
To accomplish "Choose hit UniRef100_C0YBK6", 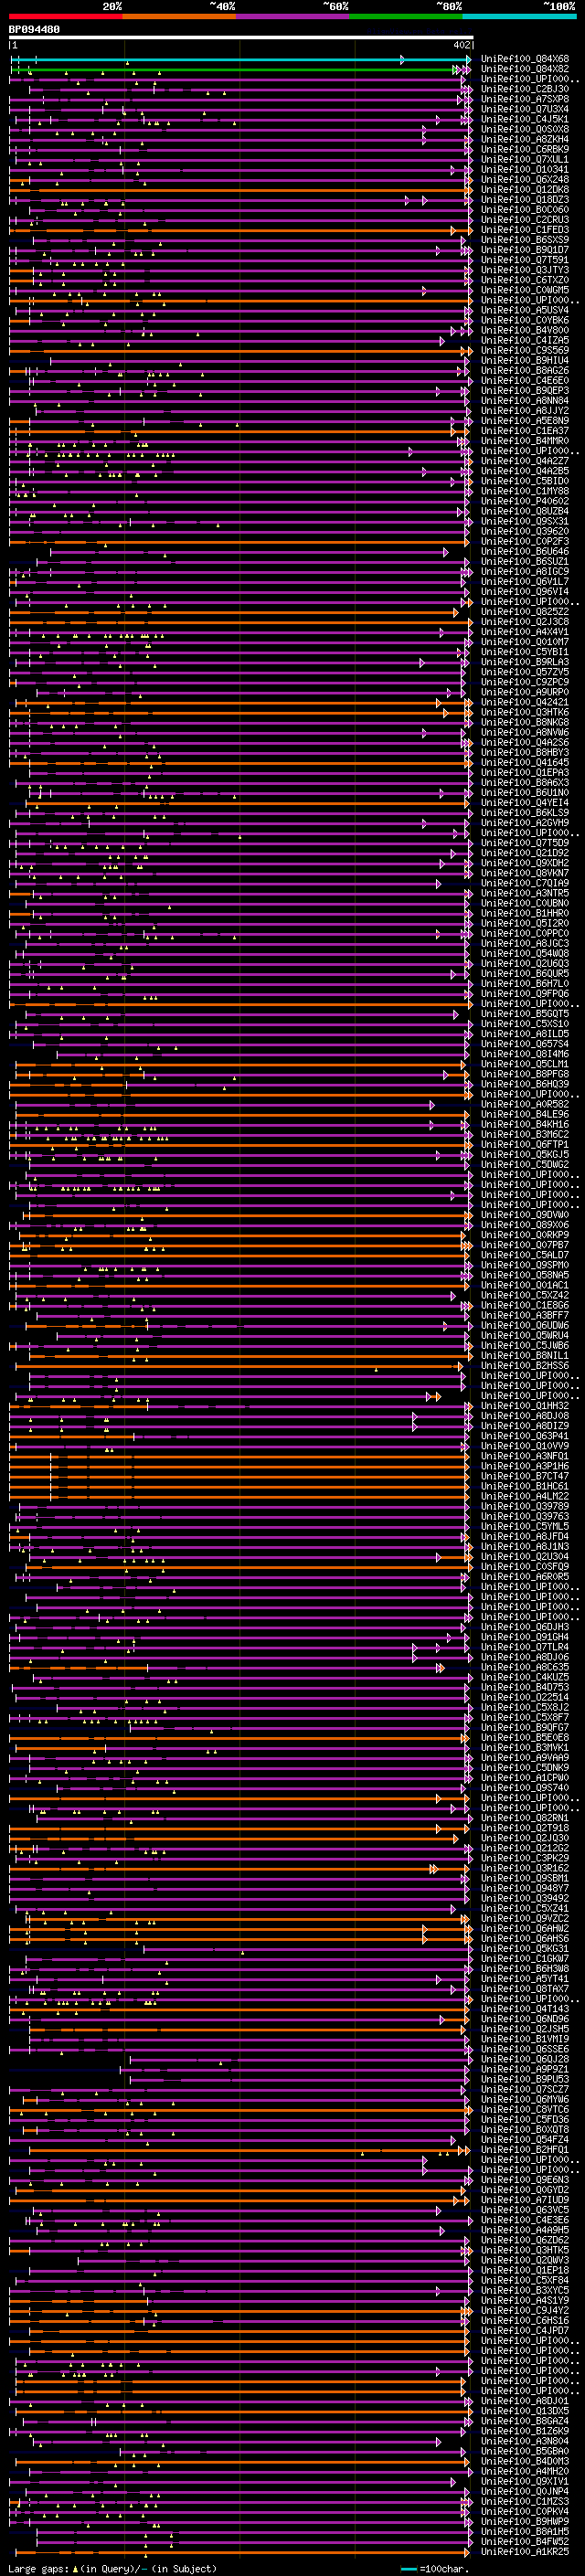I will 525,320.
